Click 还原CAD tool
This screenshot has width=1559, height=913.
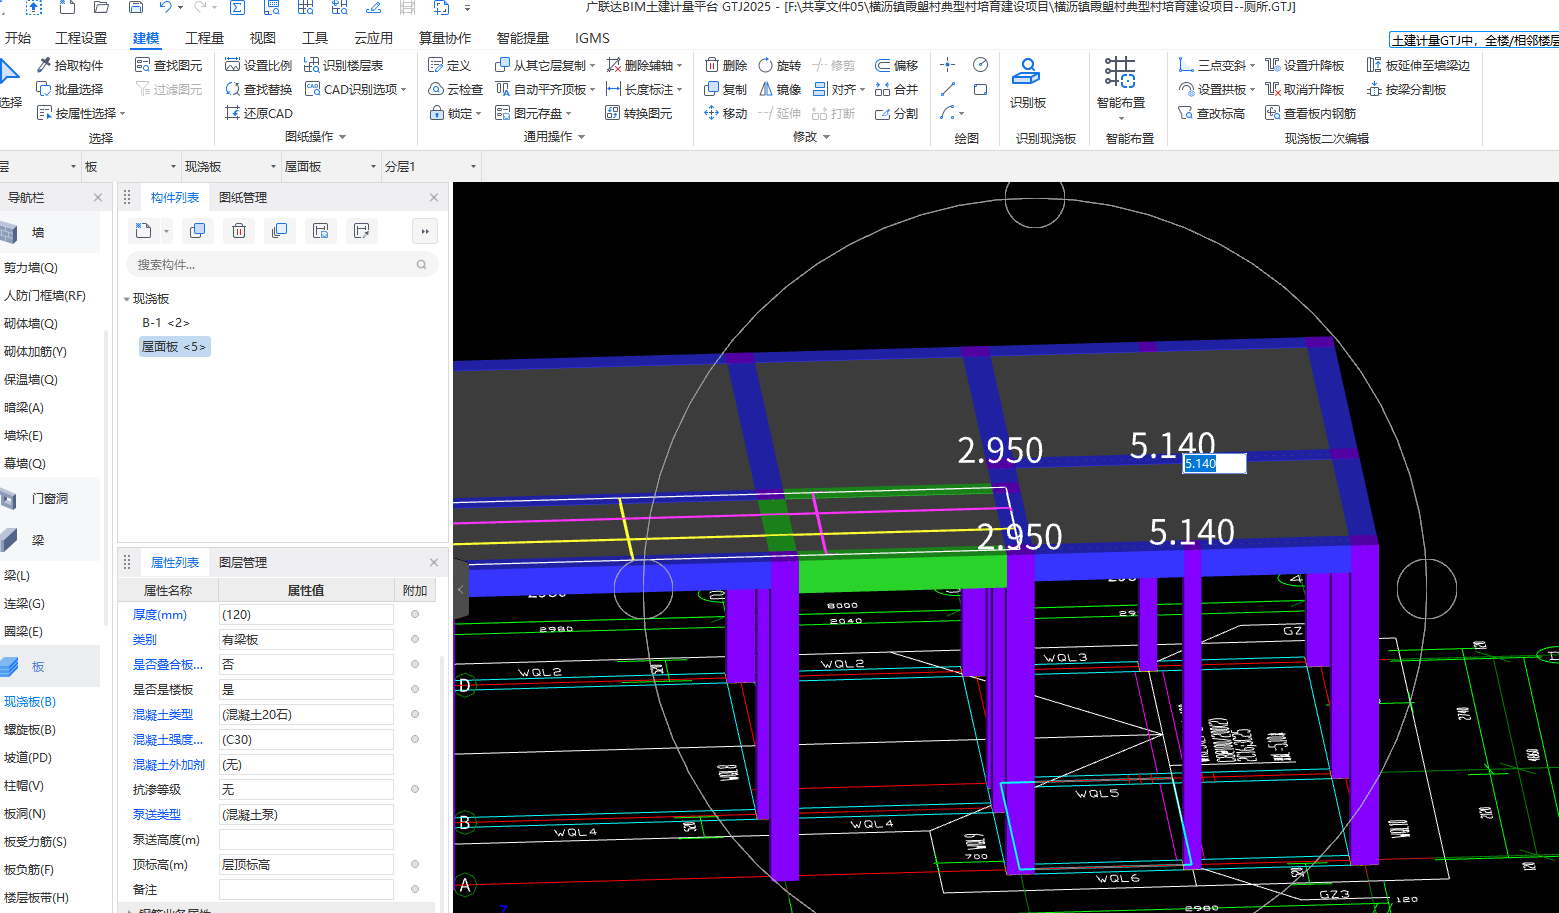click(259, 113)
